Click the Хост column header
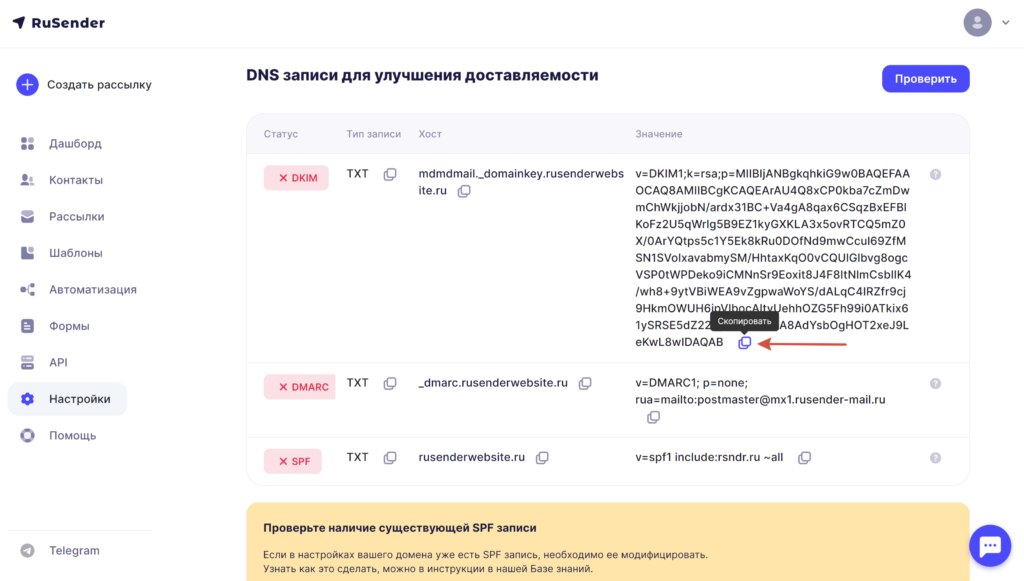This screenshot has width=1024, height=581. (x=430, y=134)
